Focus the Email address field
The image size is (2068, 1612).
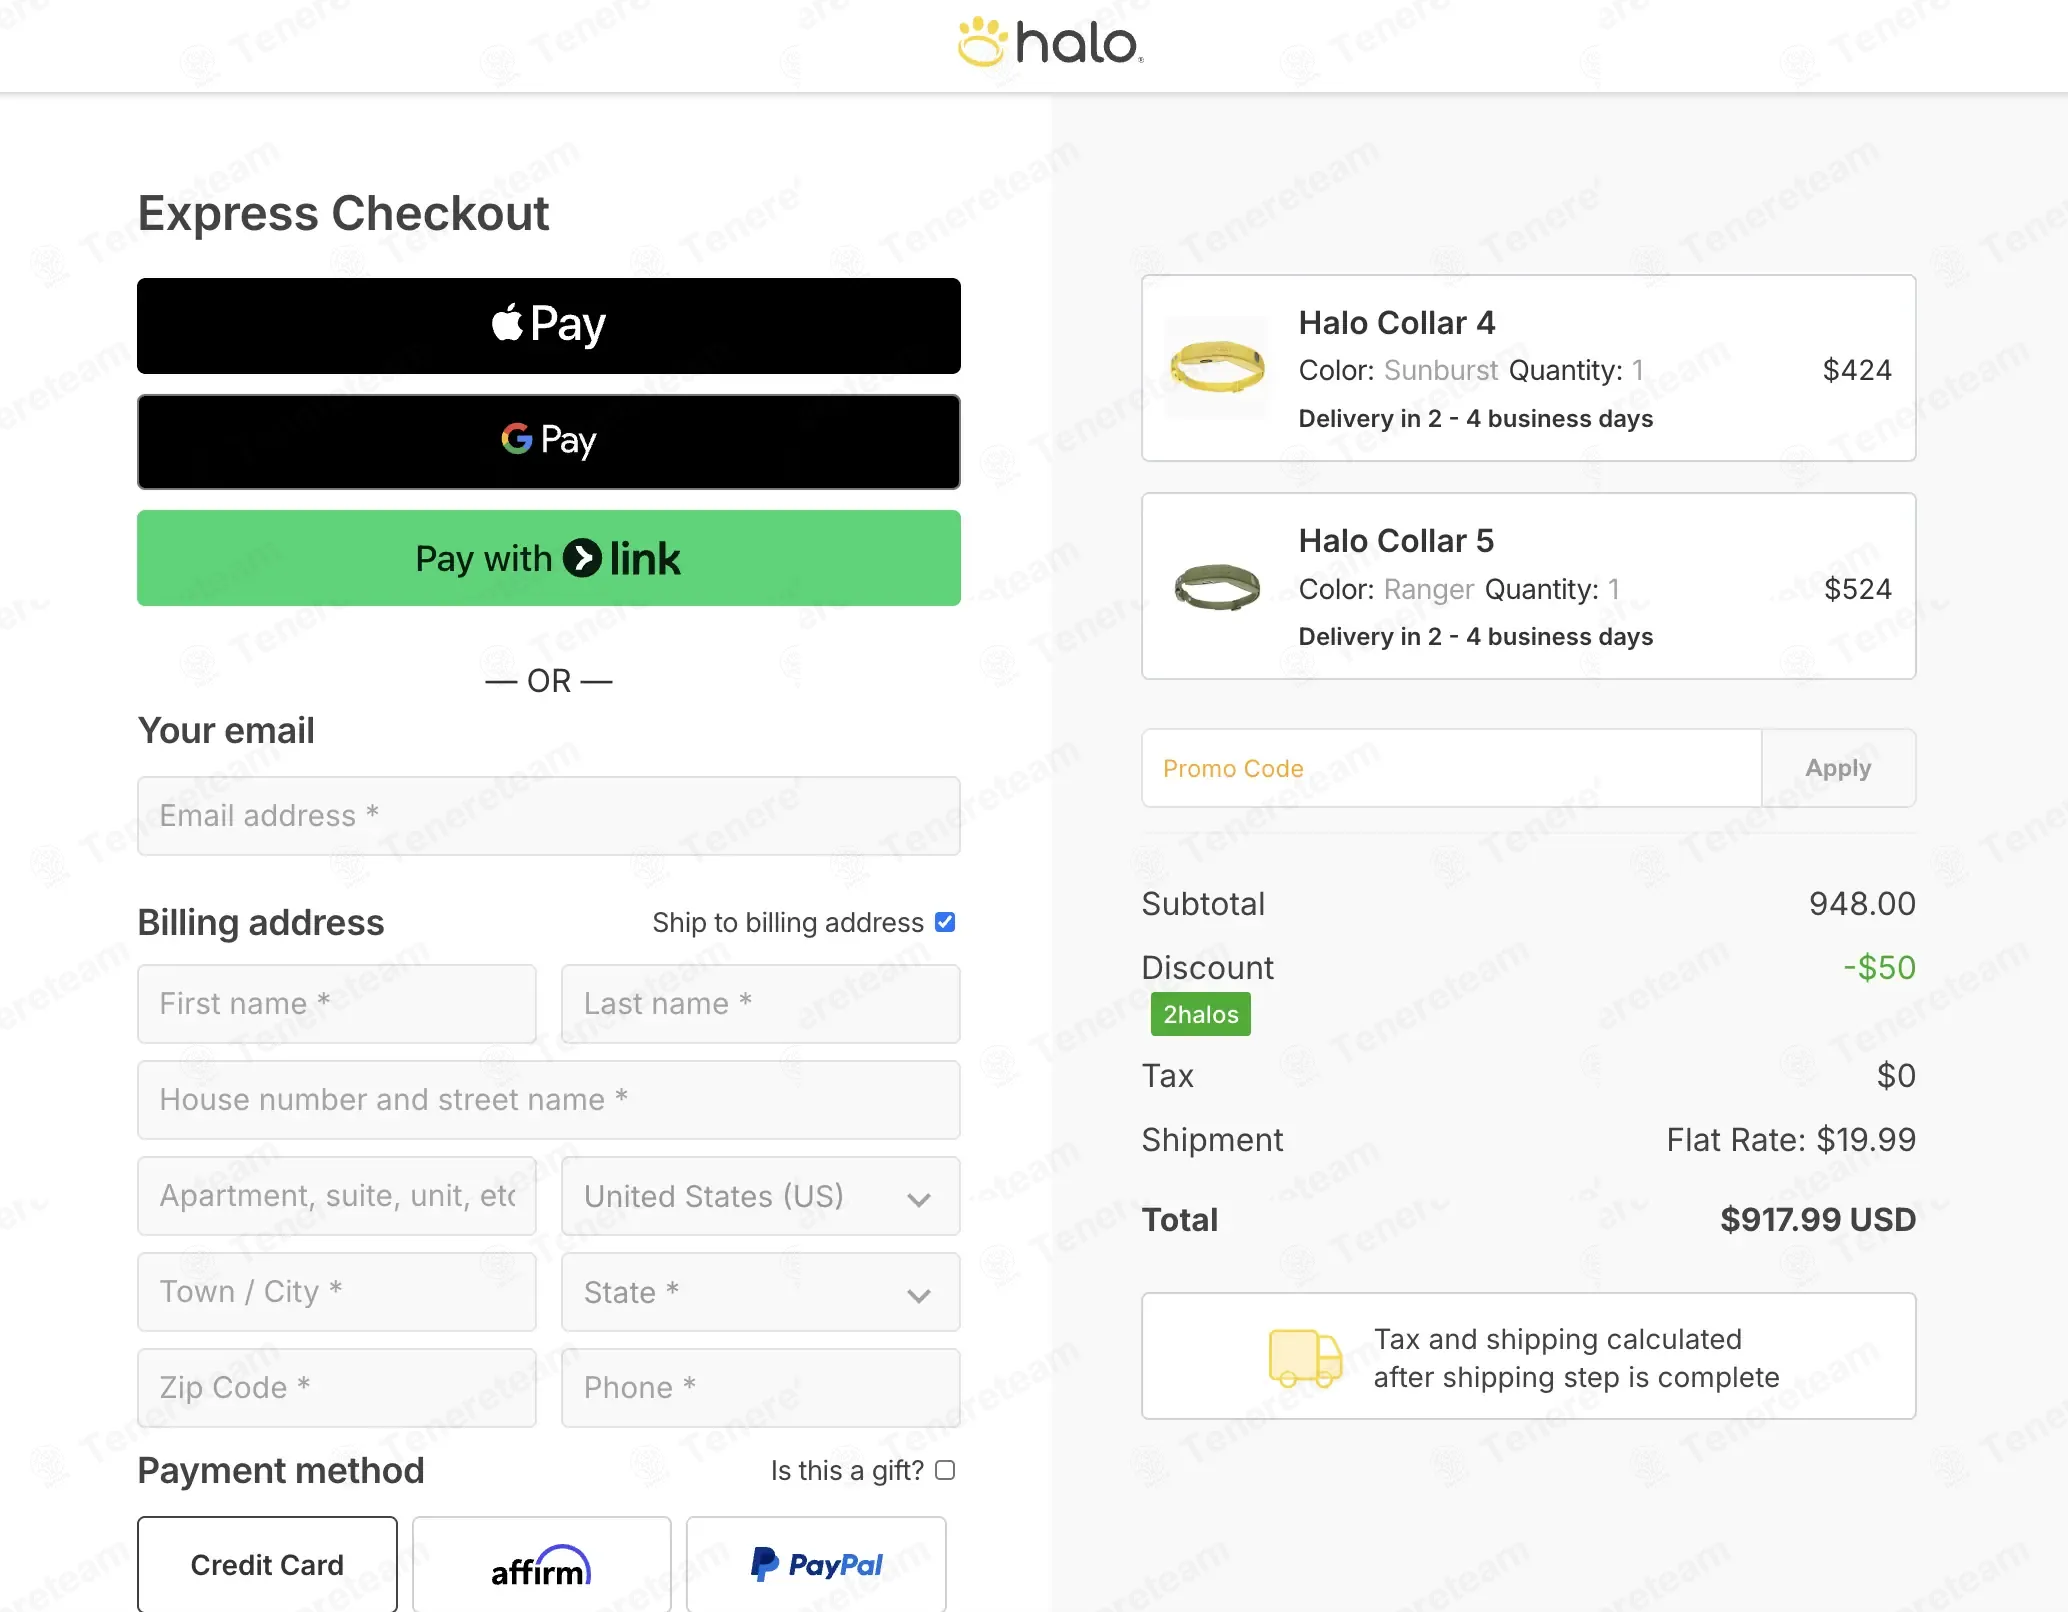coord(549,816)
